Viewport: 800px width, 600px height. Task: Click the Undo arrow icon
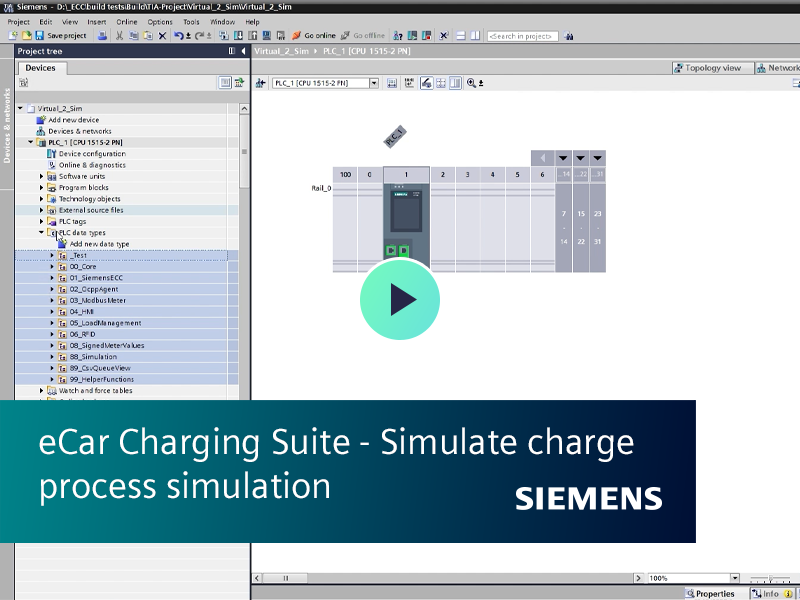pyautogui.click(x=179, y=36)
